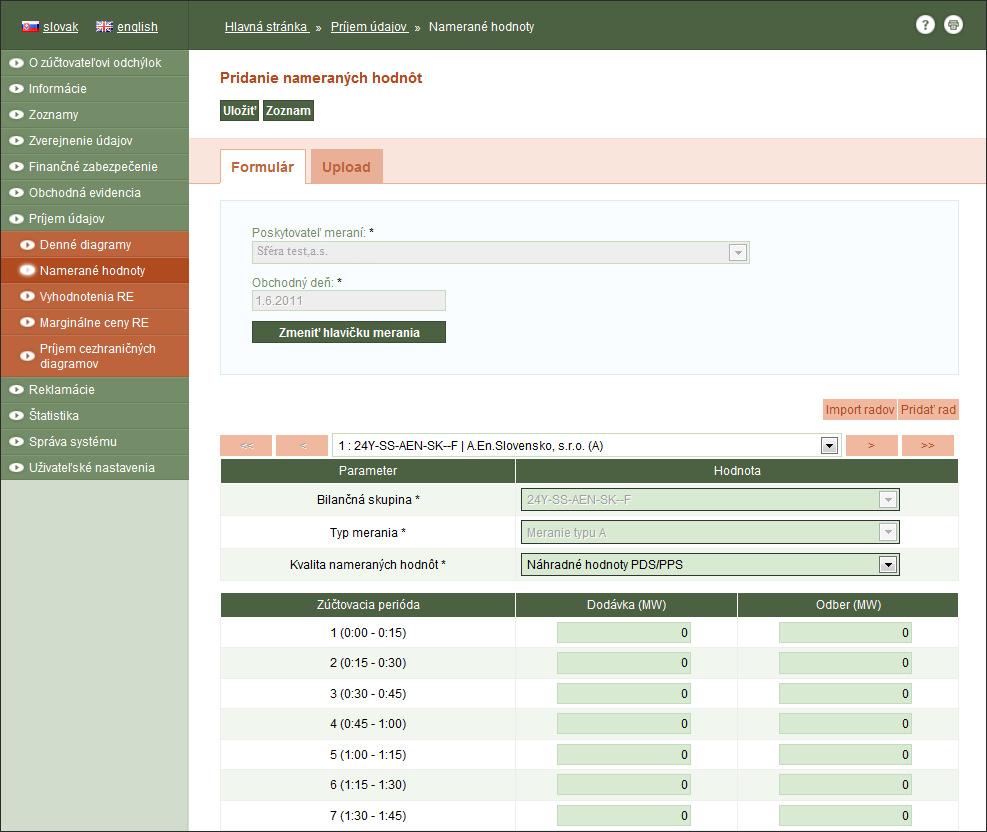Viewport: 987px width, 832px height.
Task: Open Marginálne ceny RE submenu item
Action: coord(94,322)
